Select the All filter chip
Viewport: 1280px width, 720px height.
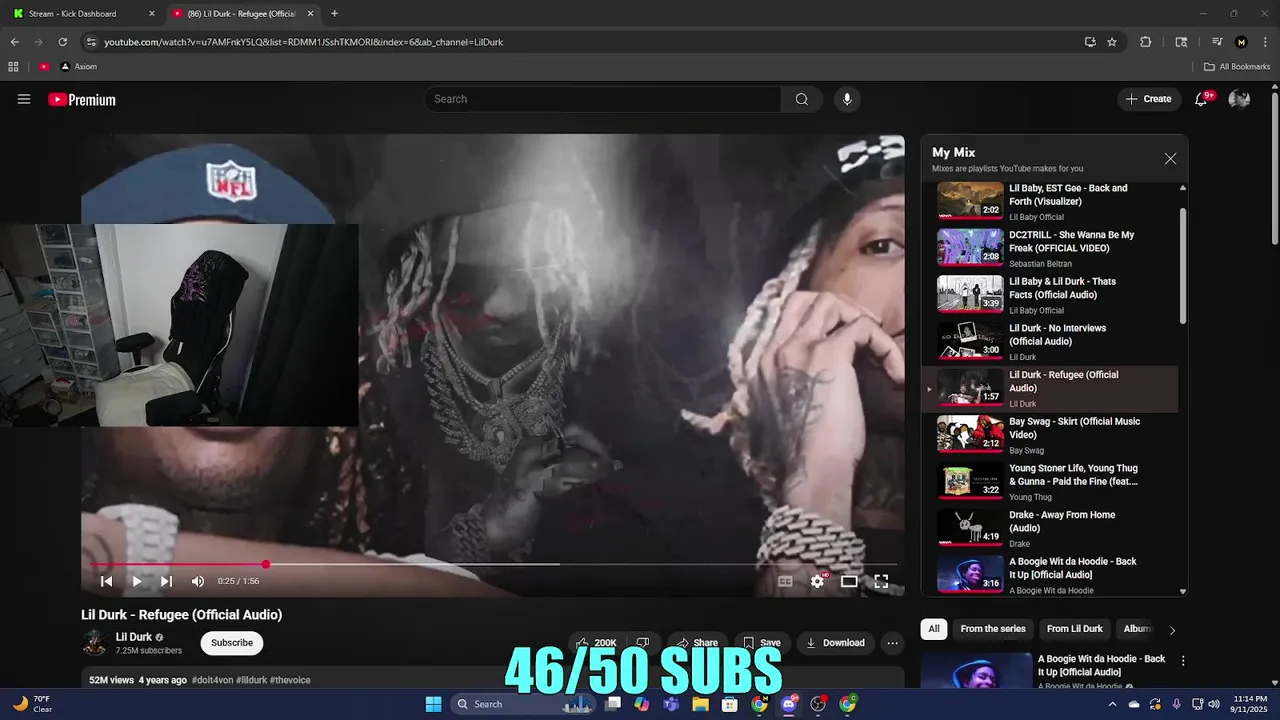coord(934,629)
